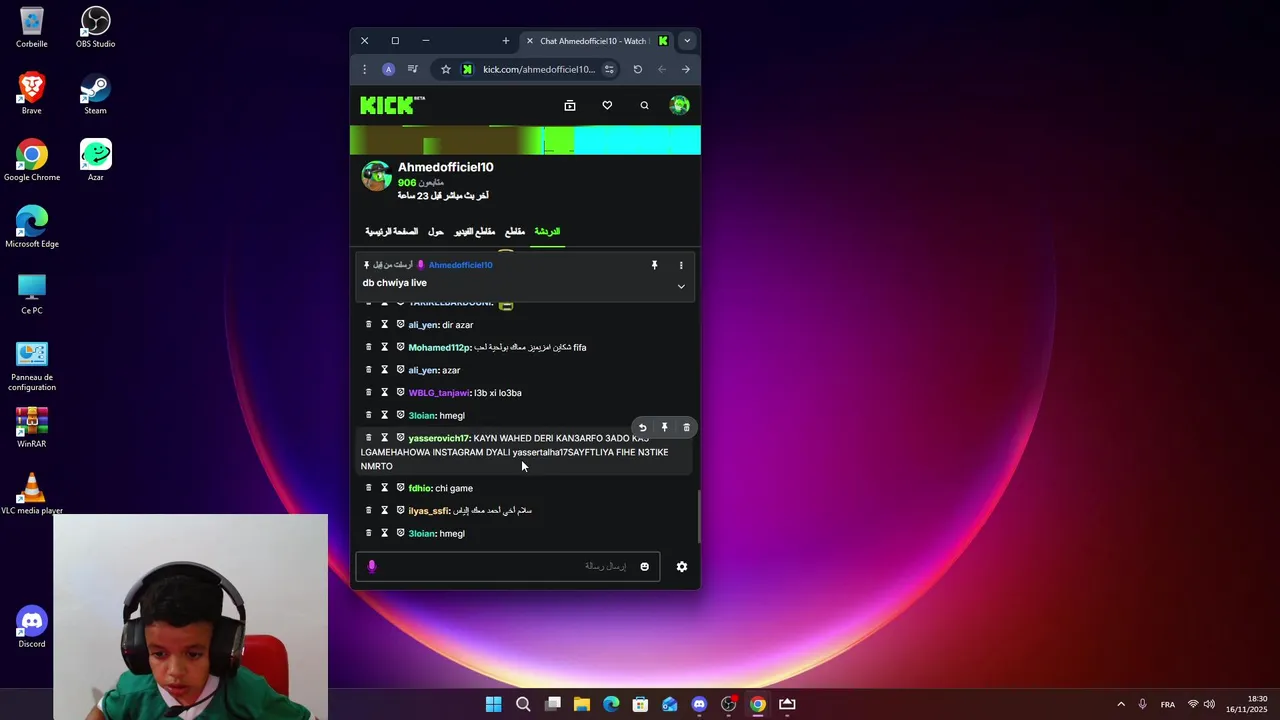This screenshot has width=1280, height=720.
Task: Open volume control in system tray
Action: coord(1209,704)
